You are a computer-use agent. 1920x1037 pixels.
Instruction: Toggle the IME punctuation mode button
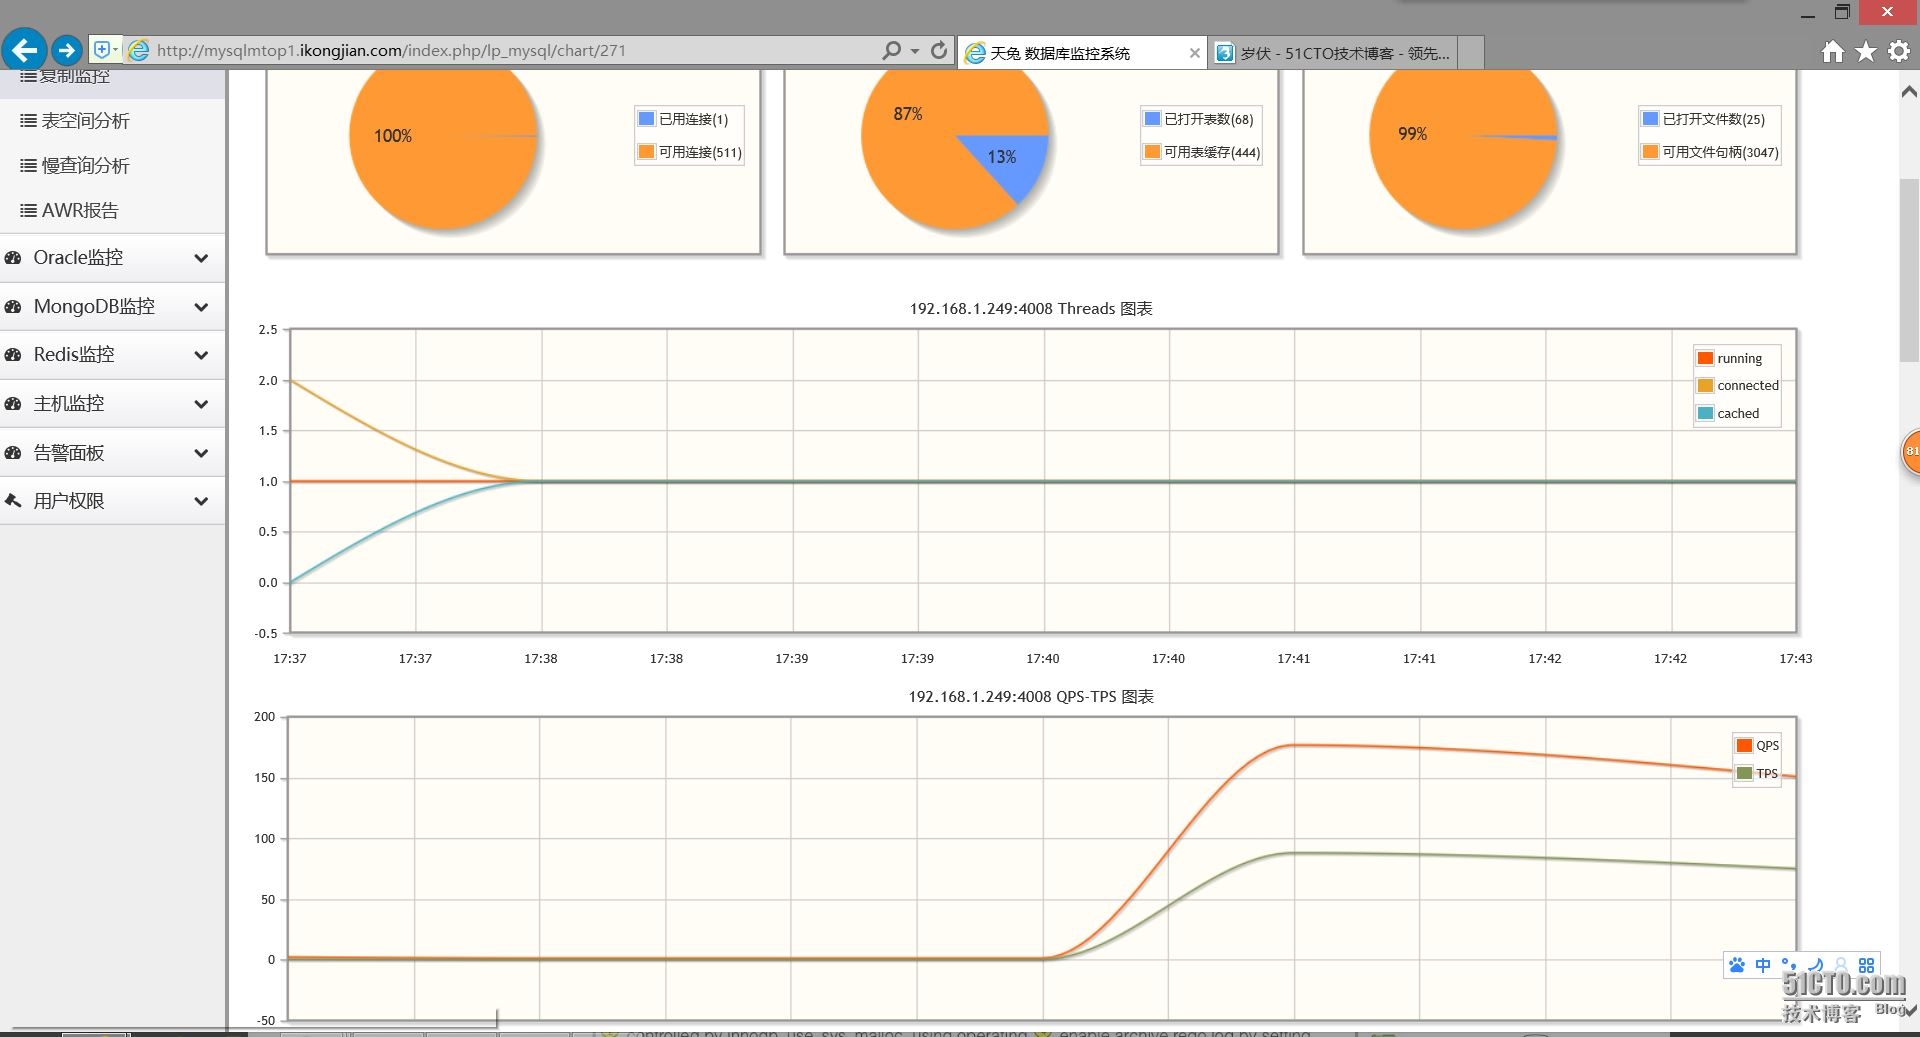1789,965
